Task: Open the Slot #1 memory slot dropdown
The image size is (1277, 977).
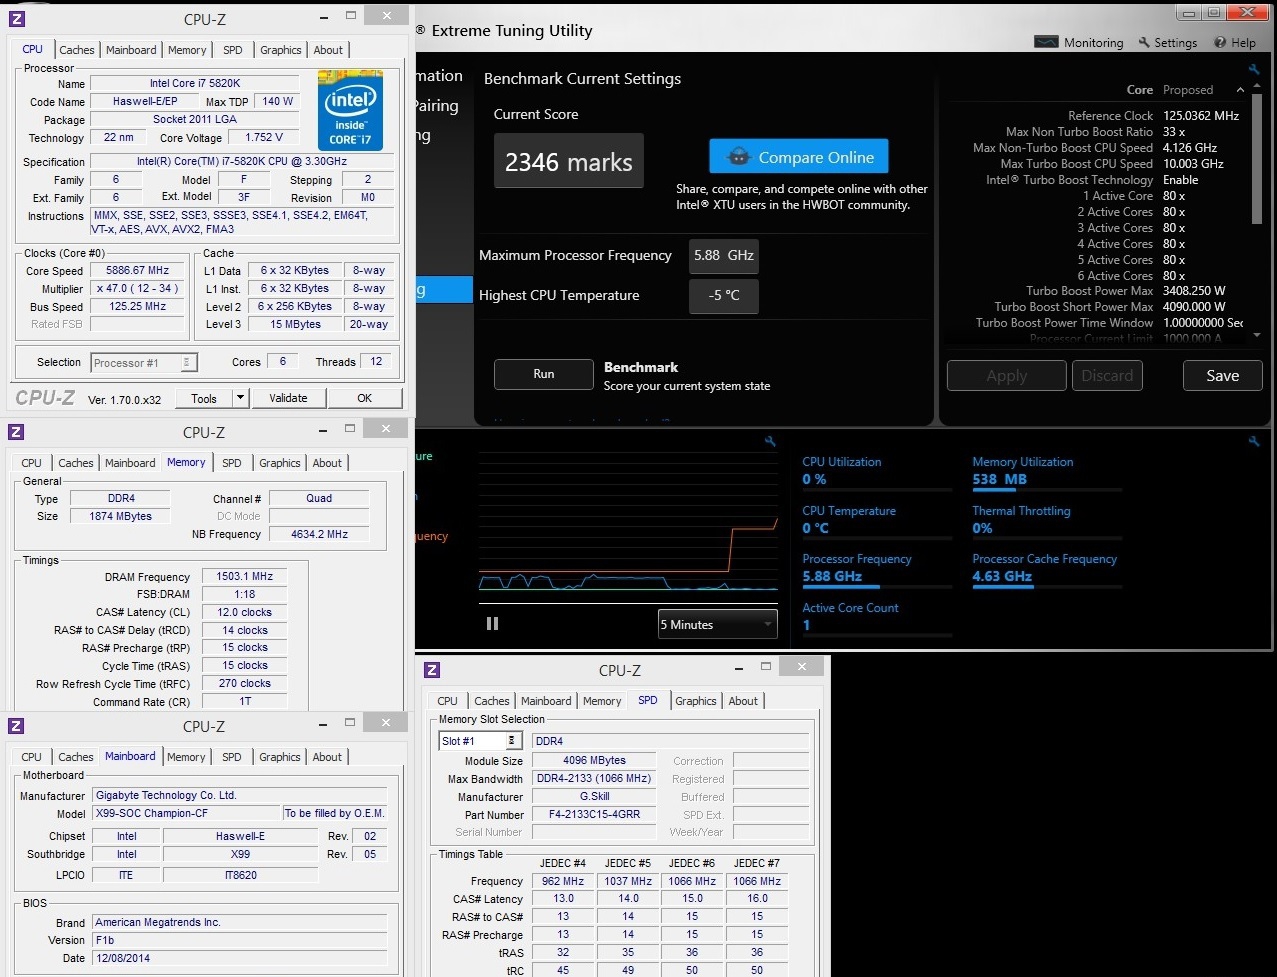Action: point(481,741)
